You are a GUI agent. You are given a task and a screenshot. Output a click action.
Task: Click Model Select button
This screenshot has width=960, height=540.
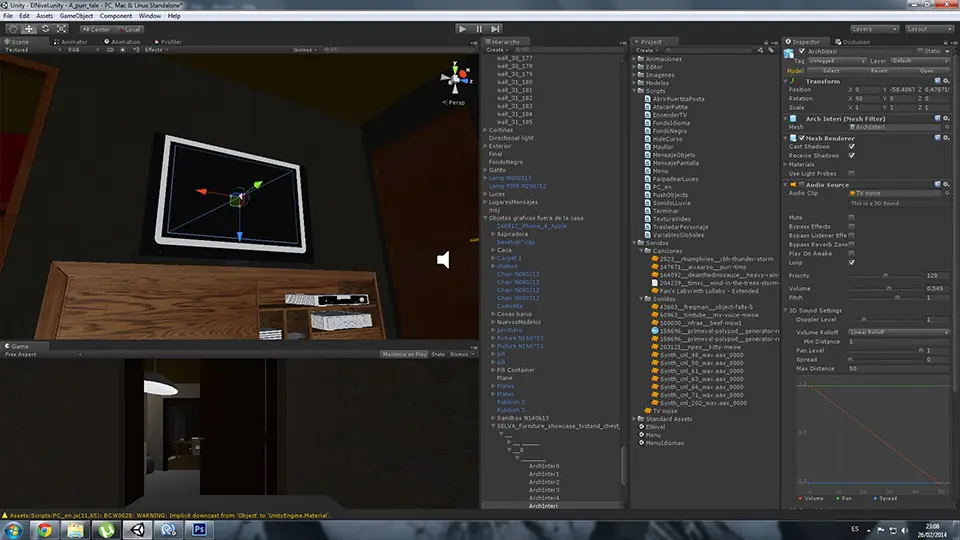(x=831, y=70)
